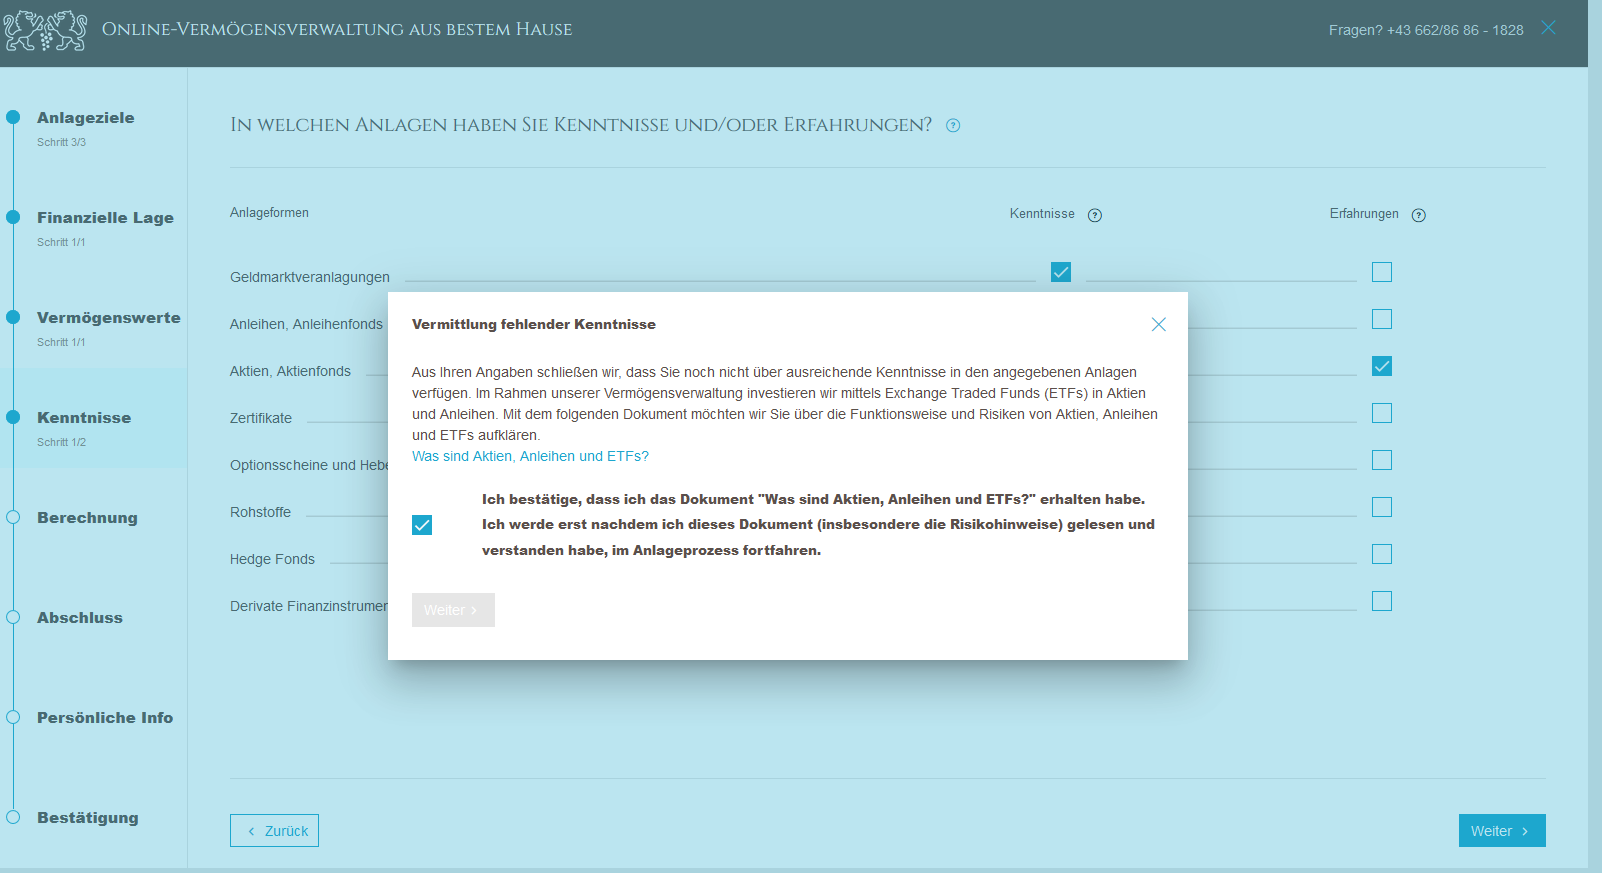The height and width of the screenshot is (873, 1602).
Task: Go to Vermögenswerte step in sidebar
Action: [108, 318]
